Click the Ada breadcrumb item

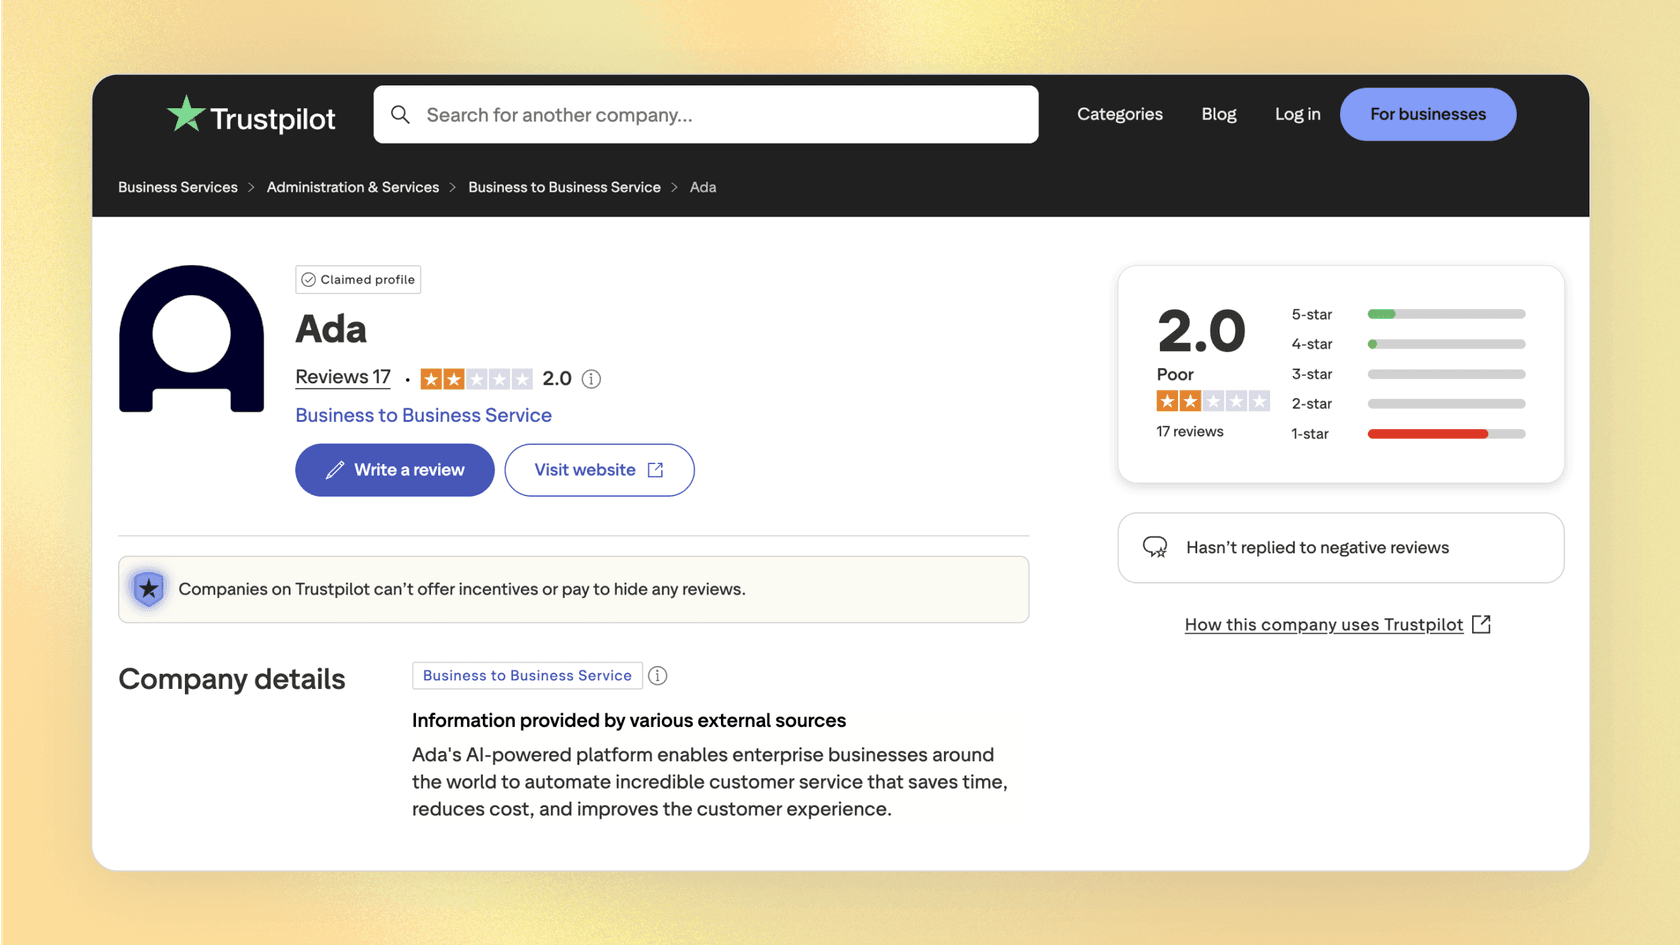point(703,187)
